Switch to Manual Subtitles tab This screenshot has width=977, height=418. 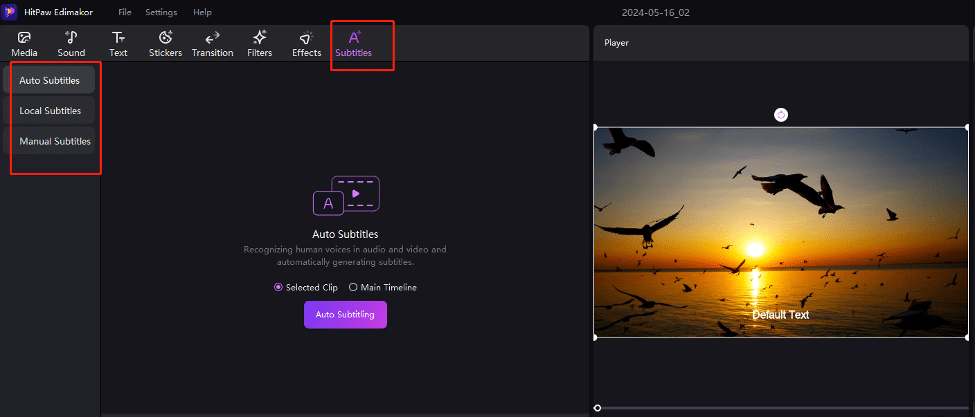55,141
